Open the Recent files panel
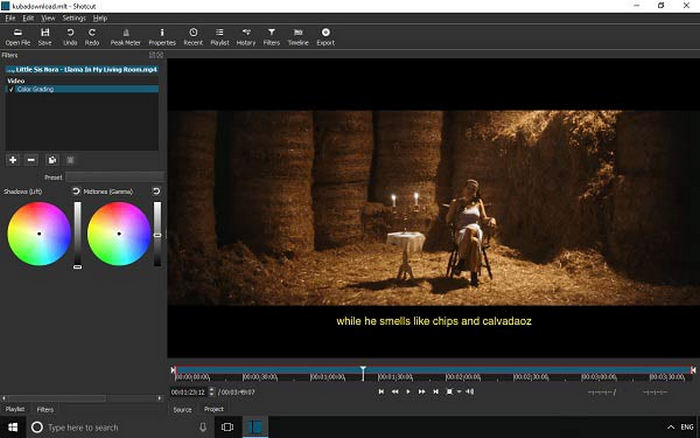The height and width of the screenshot is (438, 700). 193,37
